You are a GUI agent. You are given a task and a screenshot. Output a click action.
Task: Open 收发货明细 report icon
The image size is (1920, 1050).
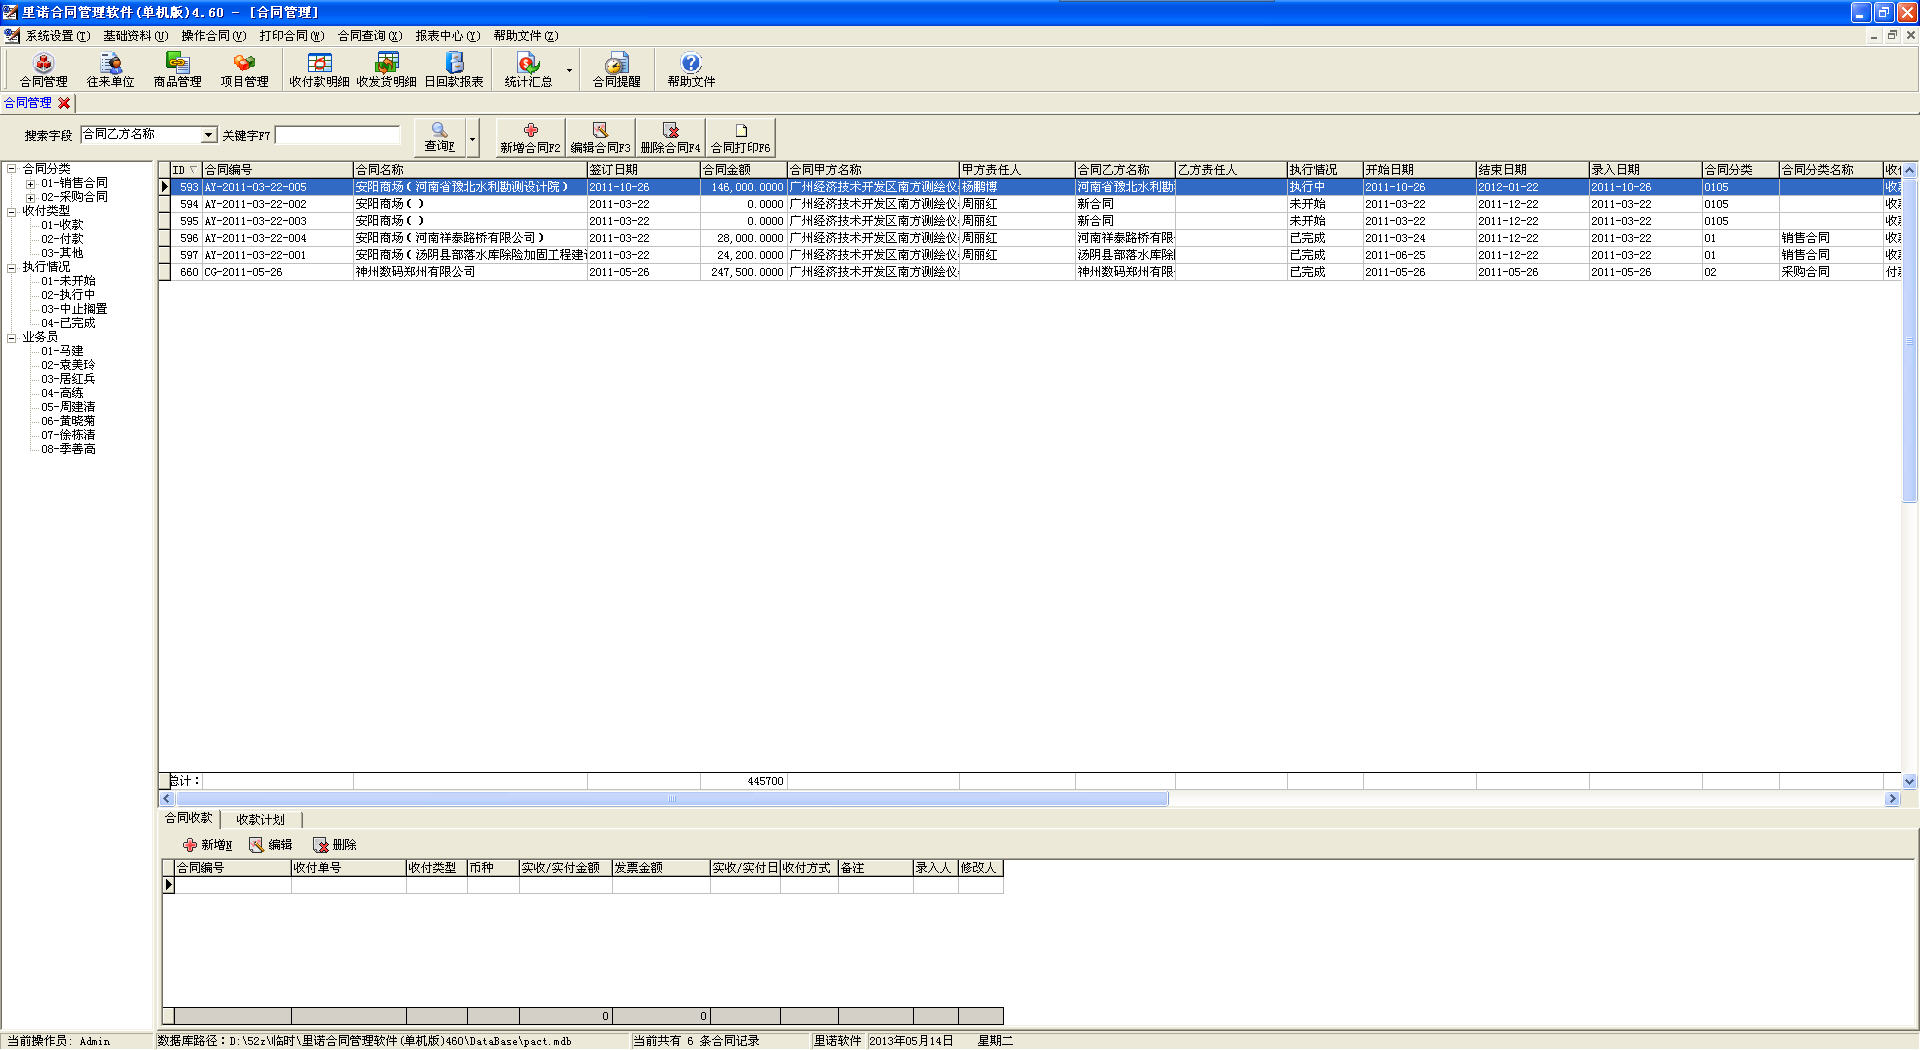point(386,70)
